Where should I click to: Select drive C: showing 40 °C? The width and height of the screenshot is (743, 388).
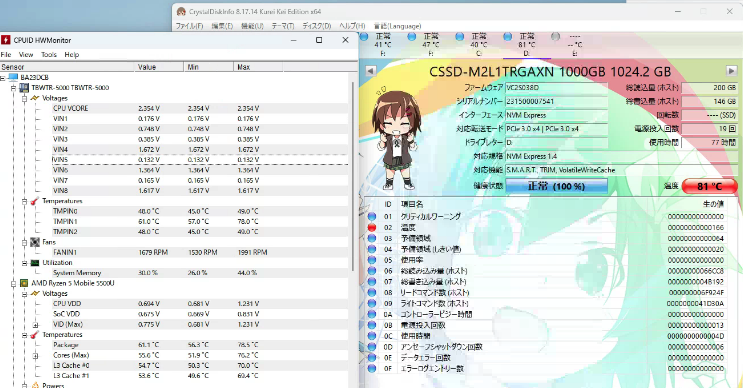pyautogui.click(x=473, y=44)
